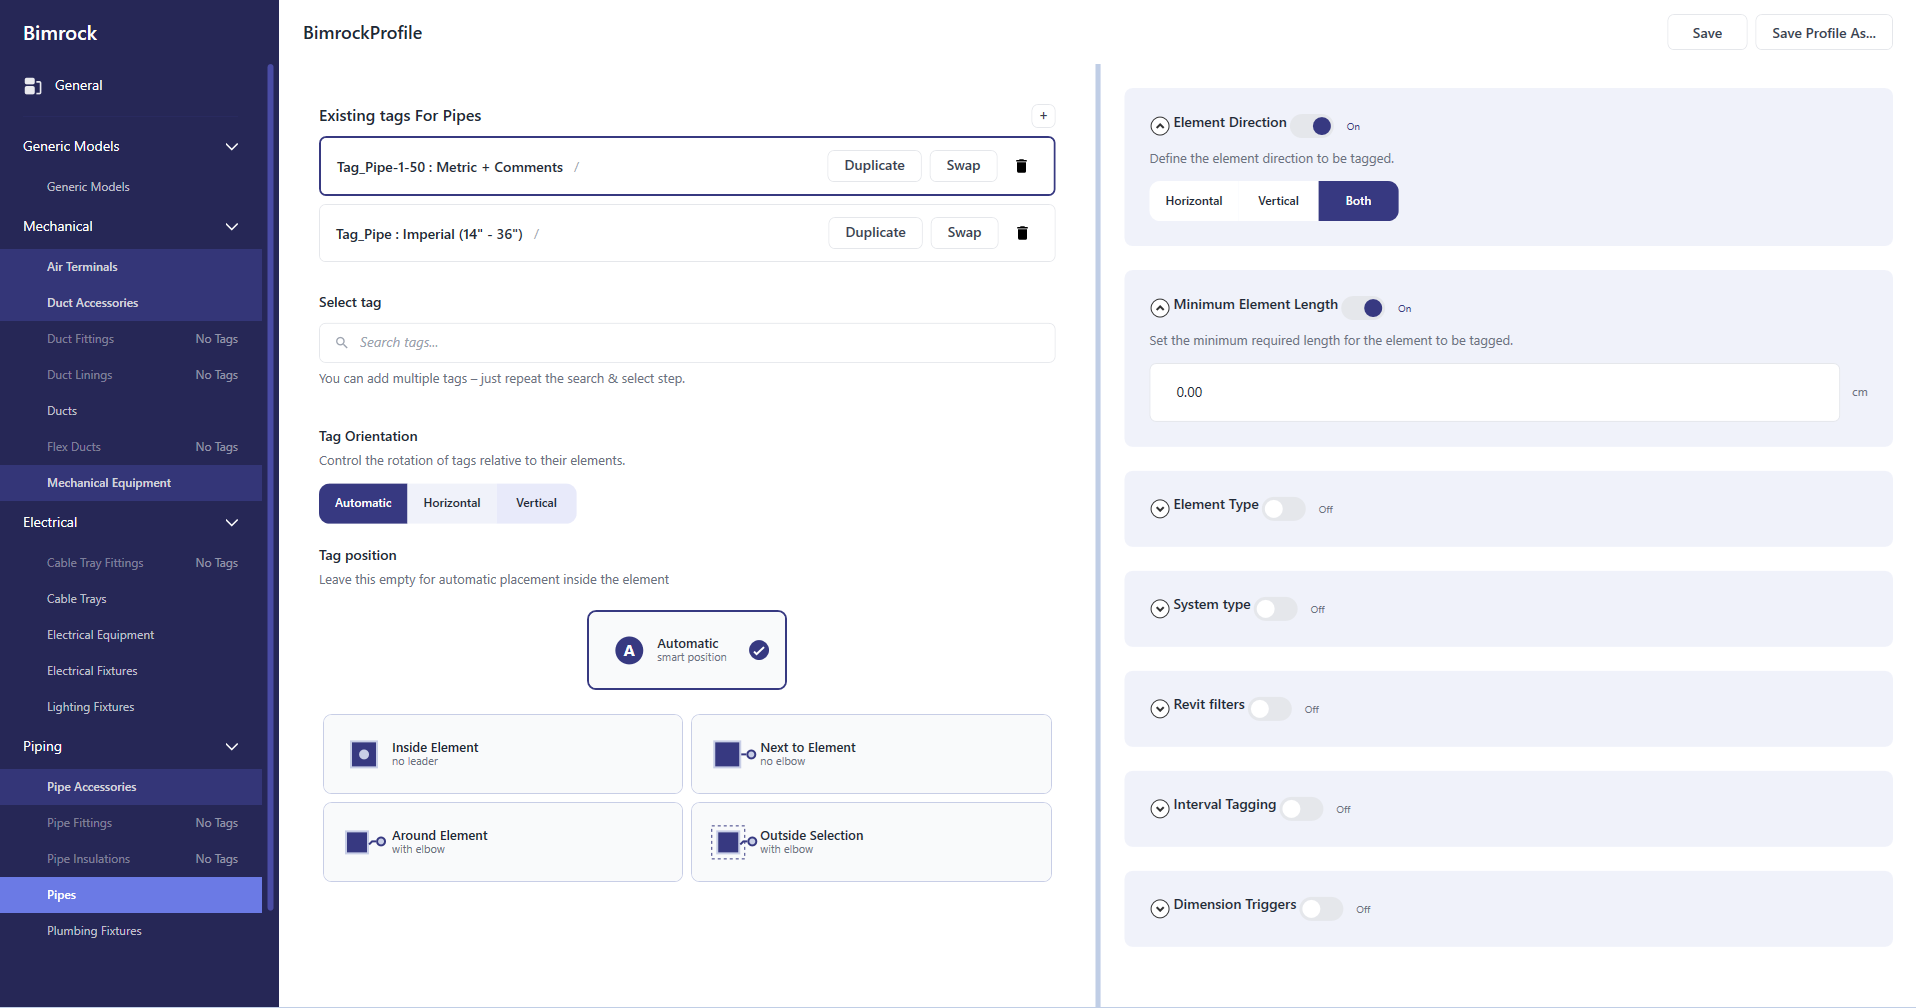Viewport: 1916px width, 1008px height.
Task: Collapse the Minimum Element Length section
Action: click(x=1160, y=307)
